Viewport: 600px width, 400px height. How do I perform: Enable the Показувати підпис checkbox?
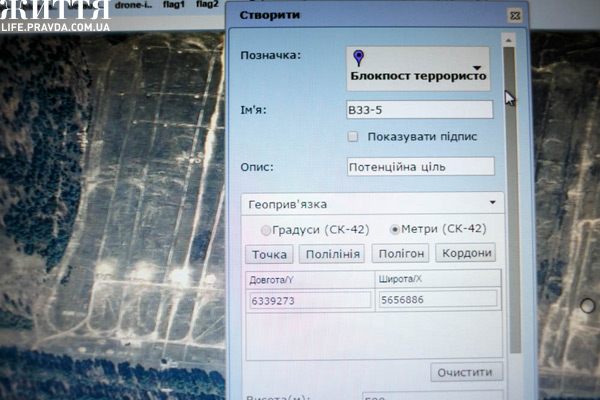click(352, 137)
